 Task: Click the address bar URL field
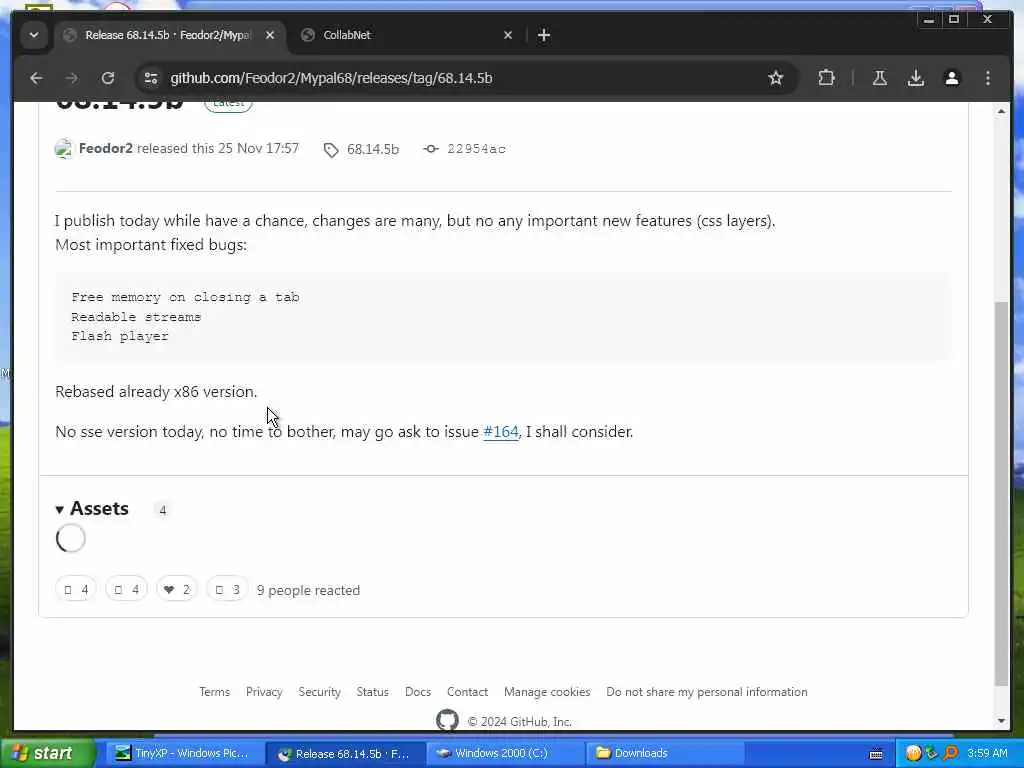click(457, 78)
